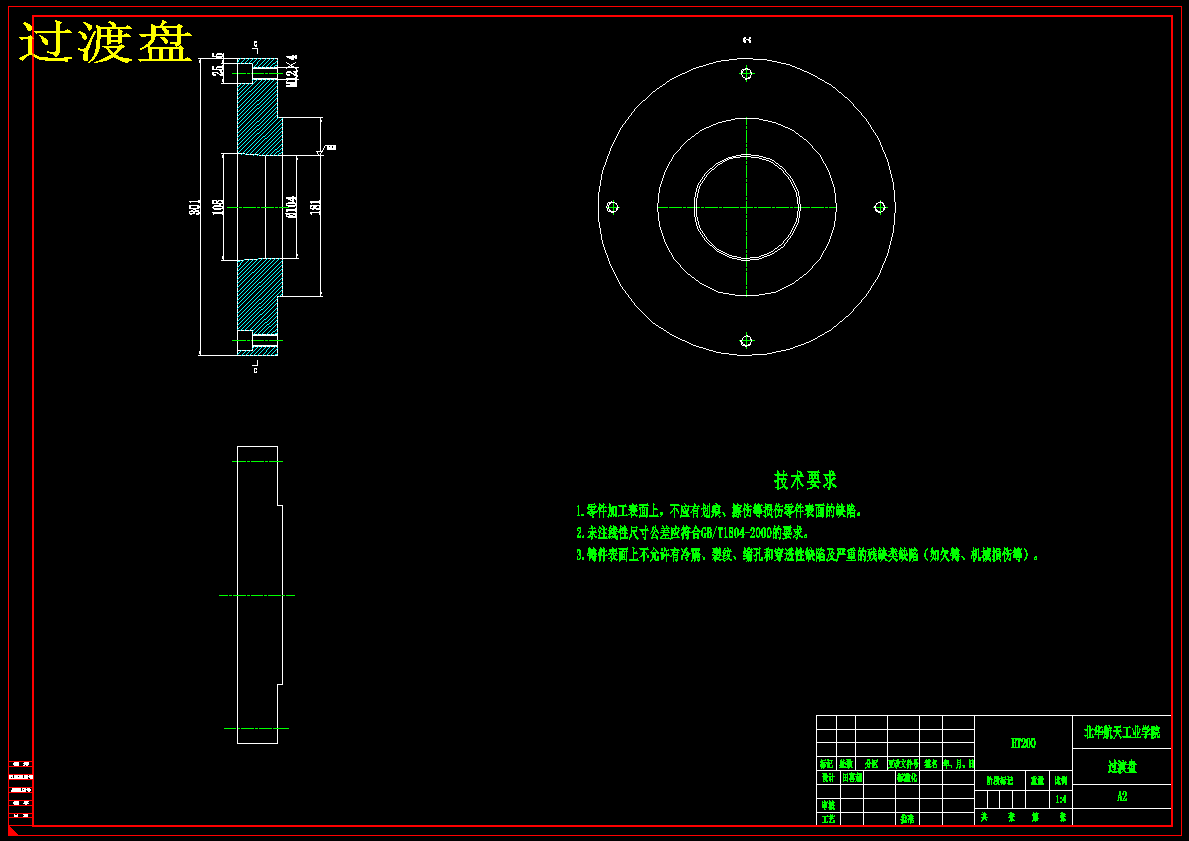Image resolution: width=1189 pixels, height=841 pixels.
Task: Select the 108 dimension in section view
Action: coord(218,208)
